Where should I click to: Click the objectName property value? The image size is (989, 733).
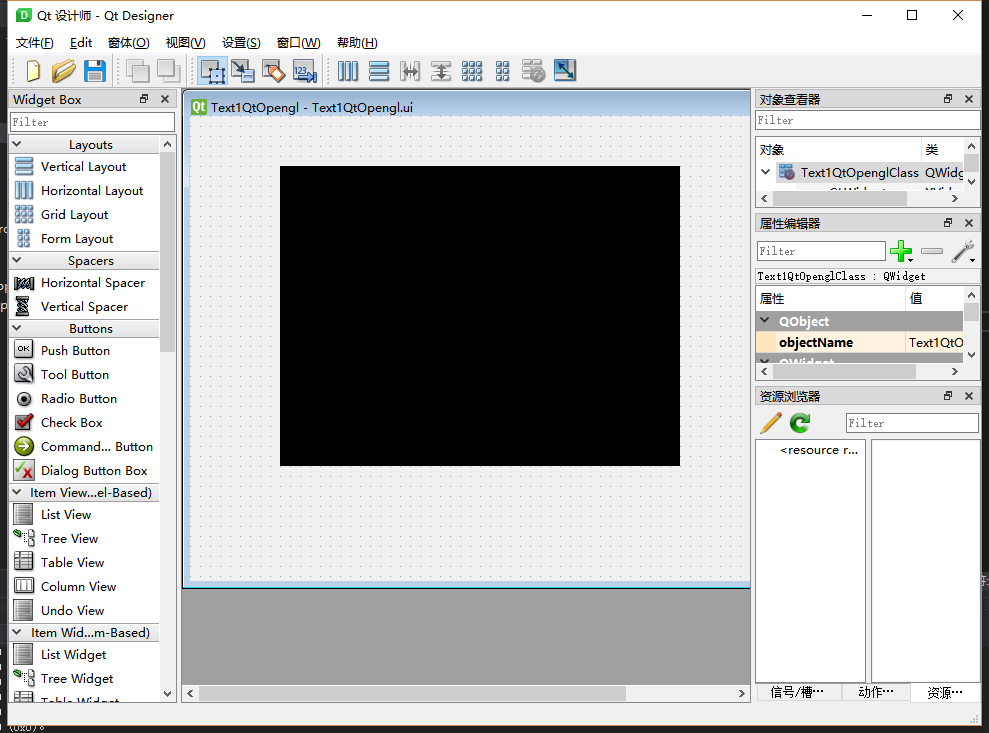tap(934, 343)
